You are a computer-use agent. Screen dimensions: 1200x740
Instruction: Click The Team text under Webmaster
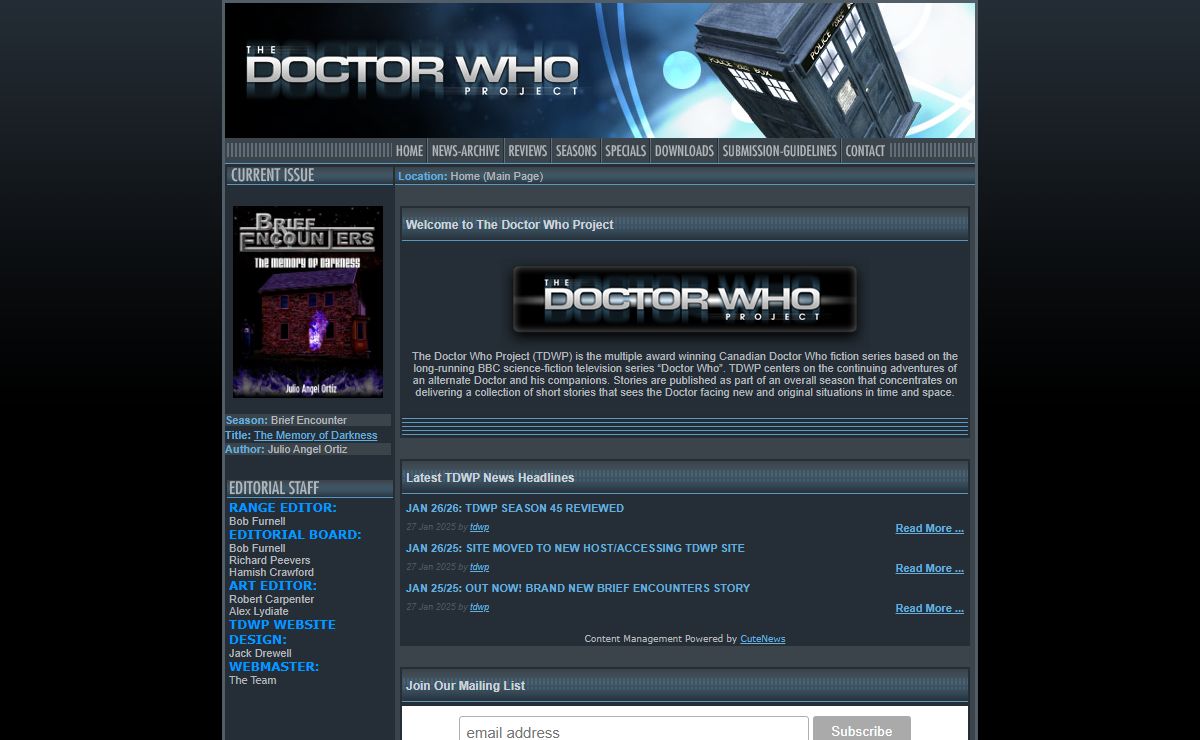253,680
